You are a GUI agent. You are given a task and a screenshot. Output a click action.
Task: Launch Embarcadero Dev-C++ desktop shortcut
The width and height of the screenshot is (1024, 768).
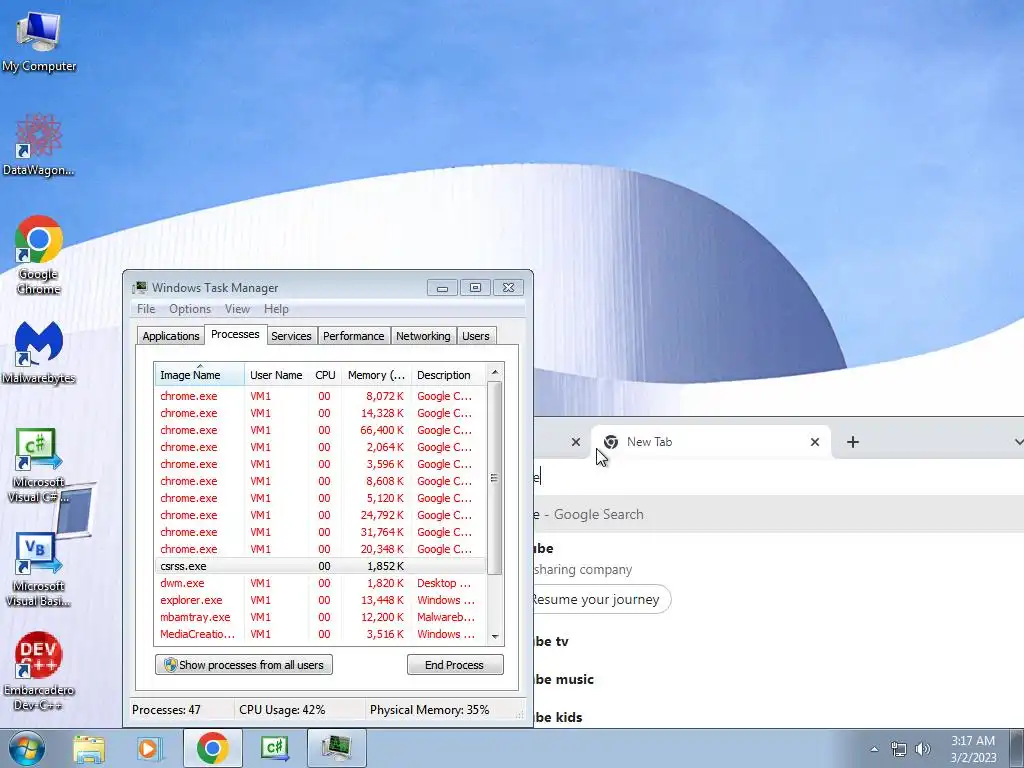(x=39, y=671)
